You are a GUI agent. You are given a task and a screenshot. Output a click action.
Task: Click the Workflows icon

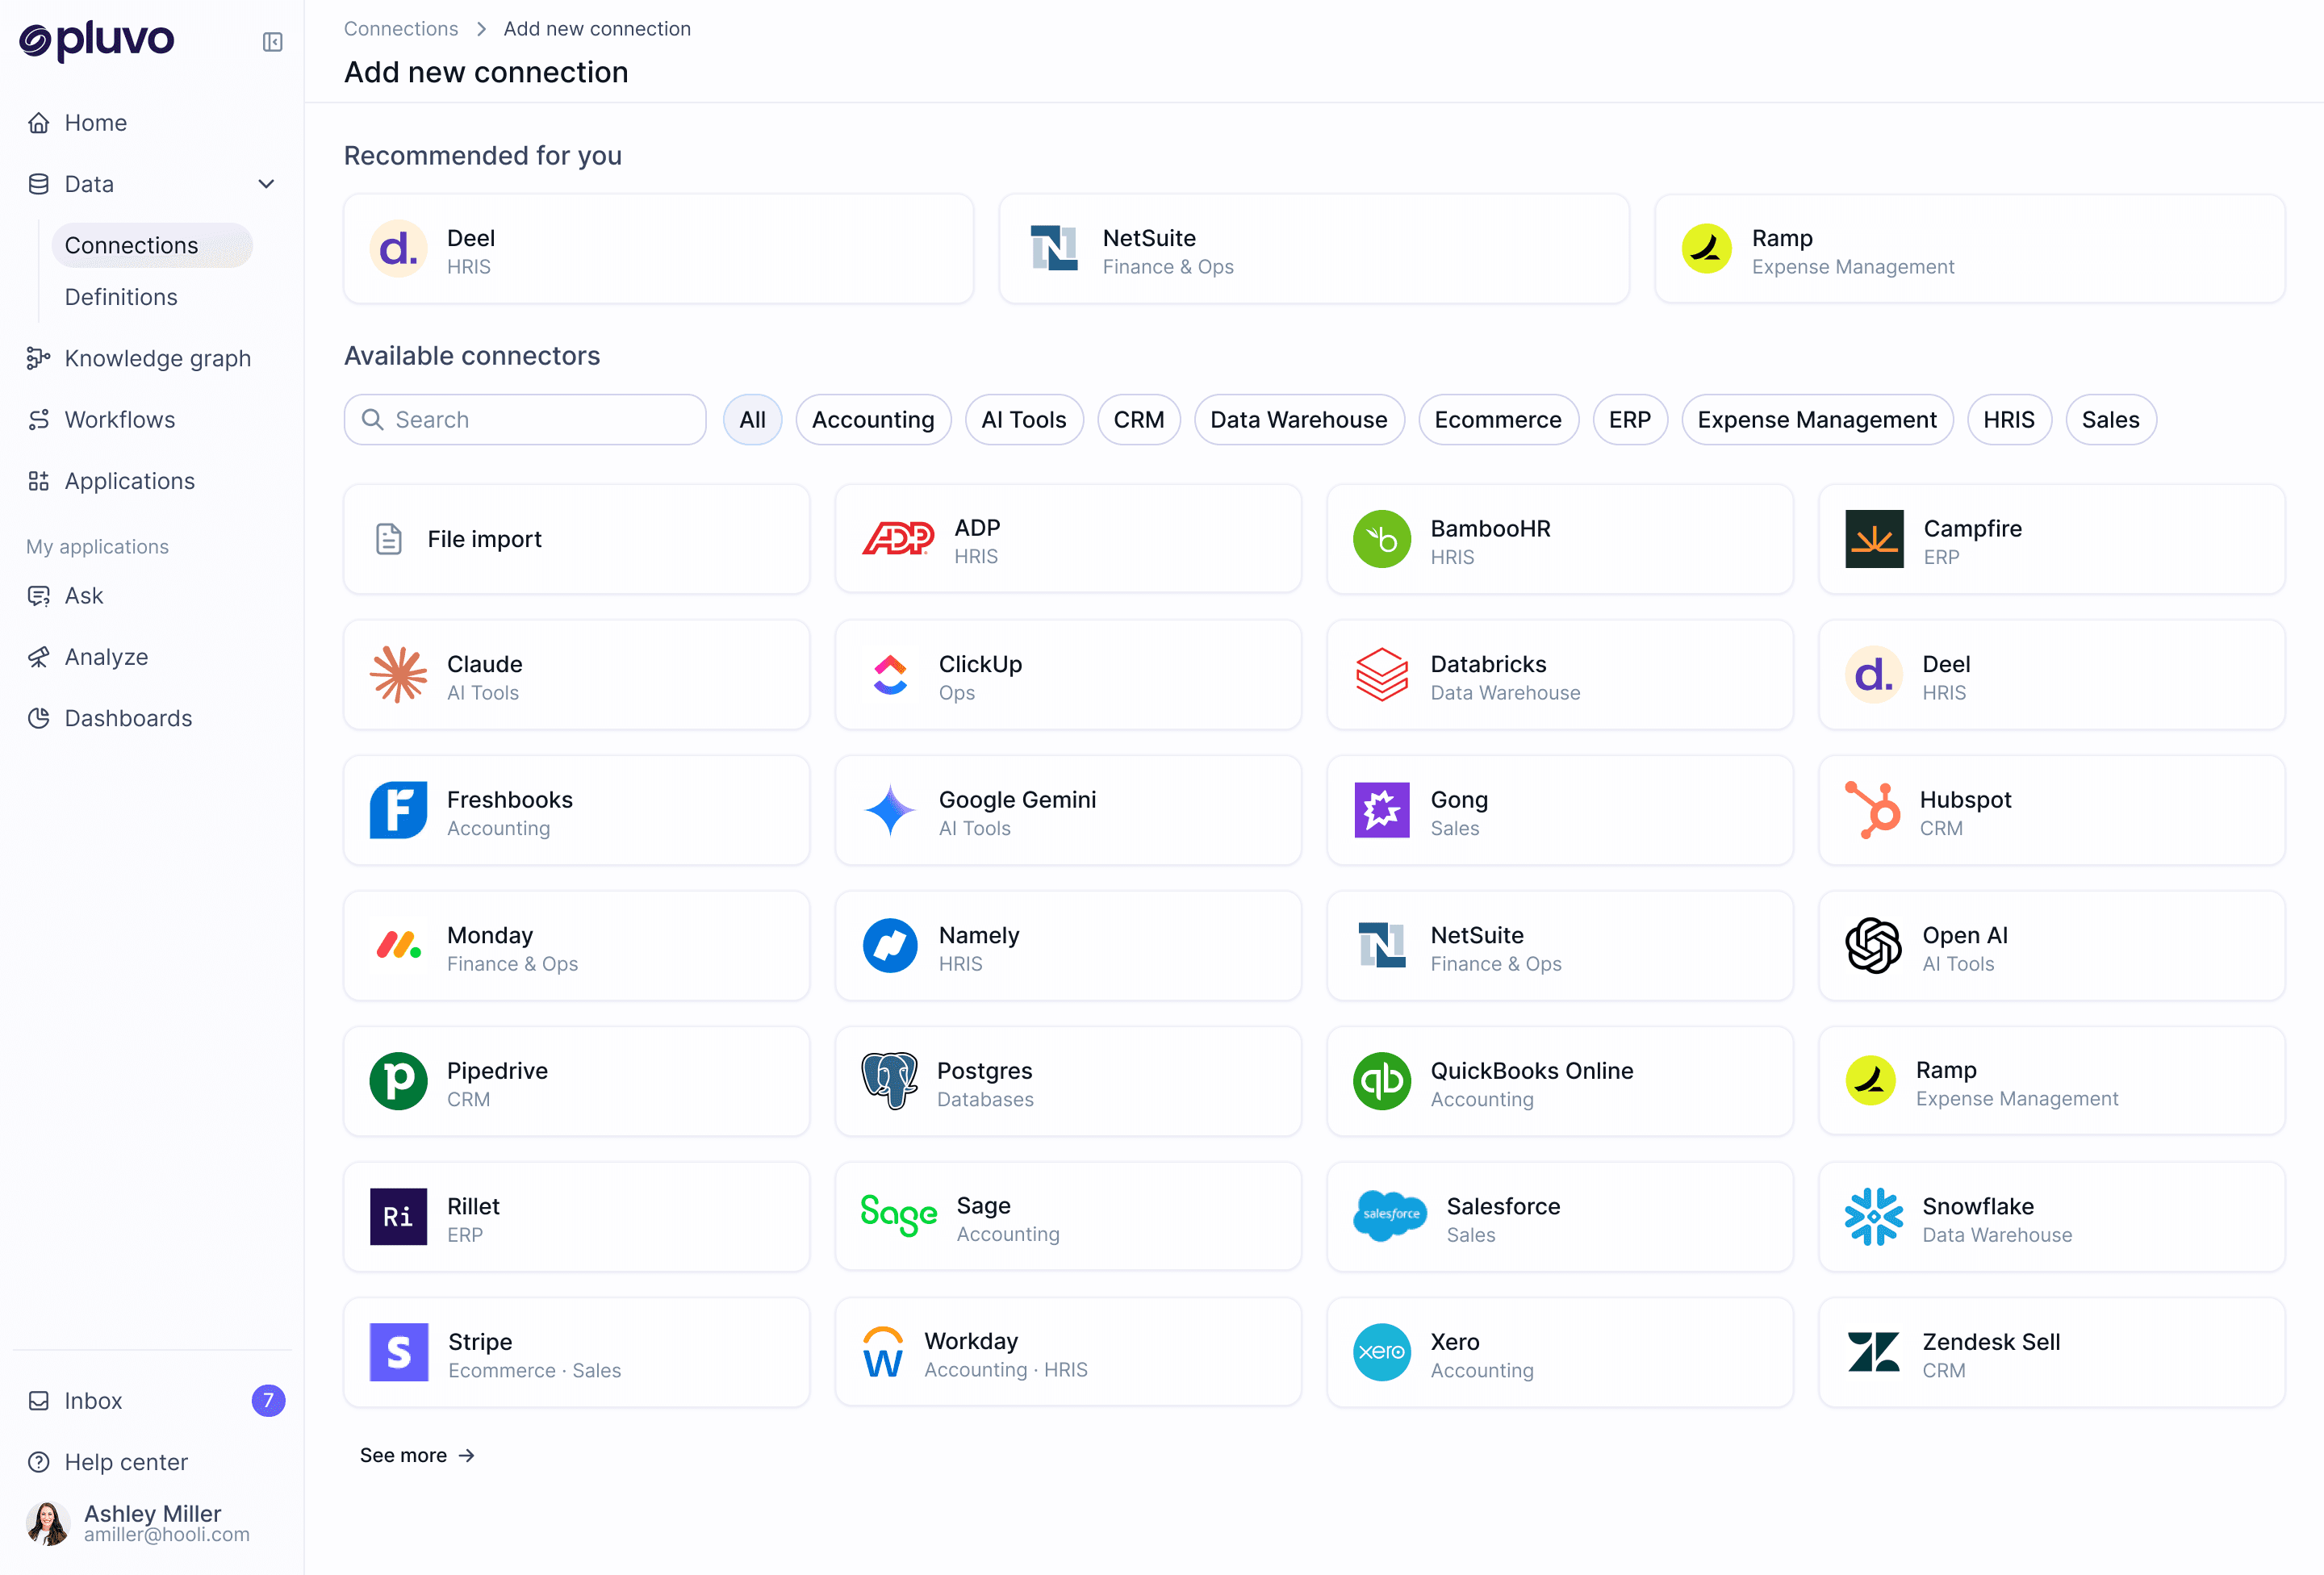[x=39, y=420]
